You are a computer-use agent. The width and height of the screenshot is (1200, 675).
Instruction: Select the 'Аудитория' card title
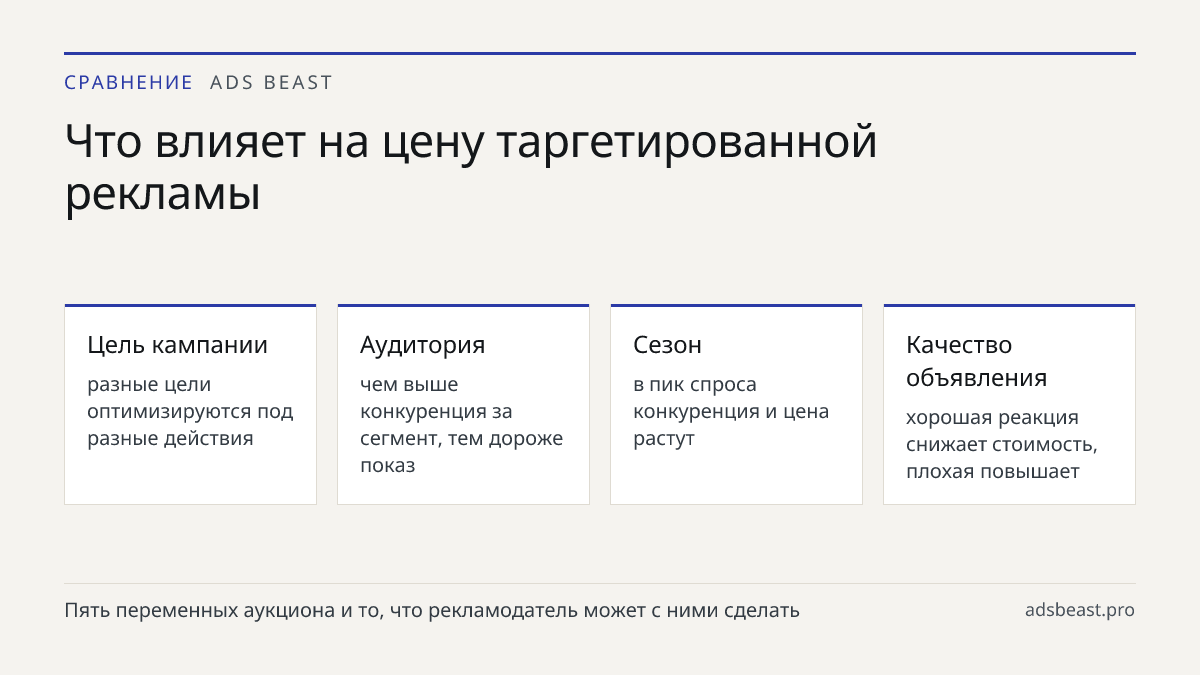pyautogui.click(x=423, y=345)
